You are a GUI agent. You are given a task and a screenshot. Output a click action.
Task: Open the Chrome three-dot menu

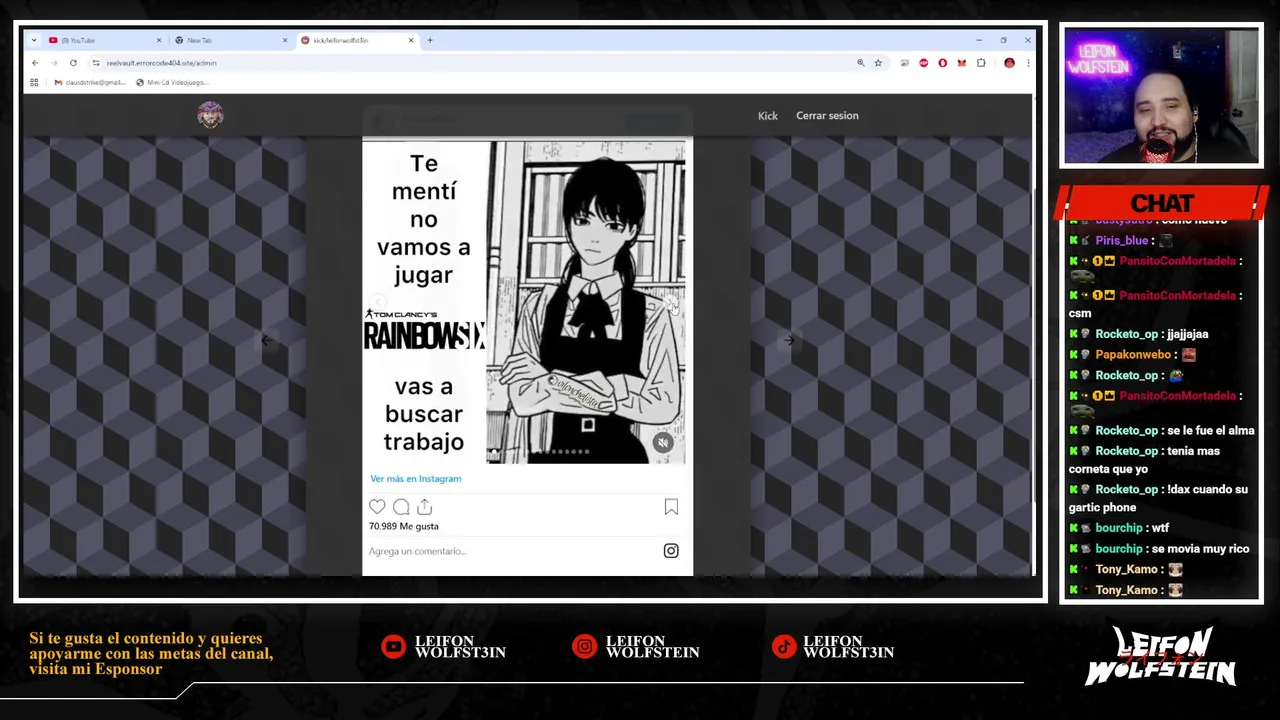[x=1027, y=63]
